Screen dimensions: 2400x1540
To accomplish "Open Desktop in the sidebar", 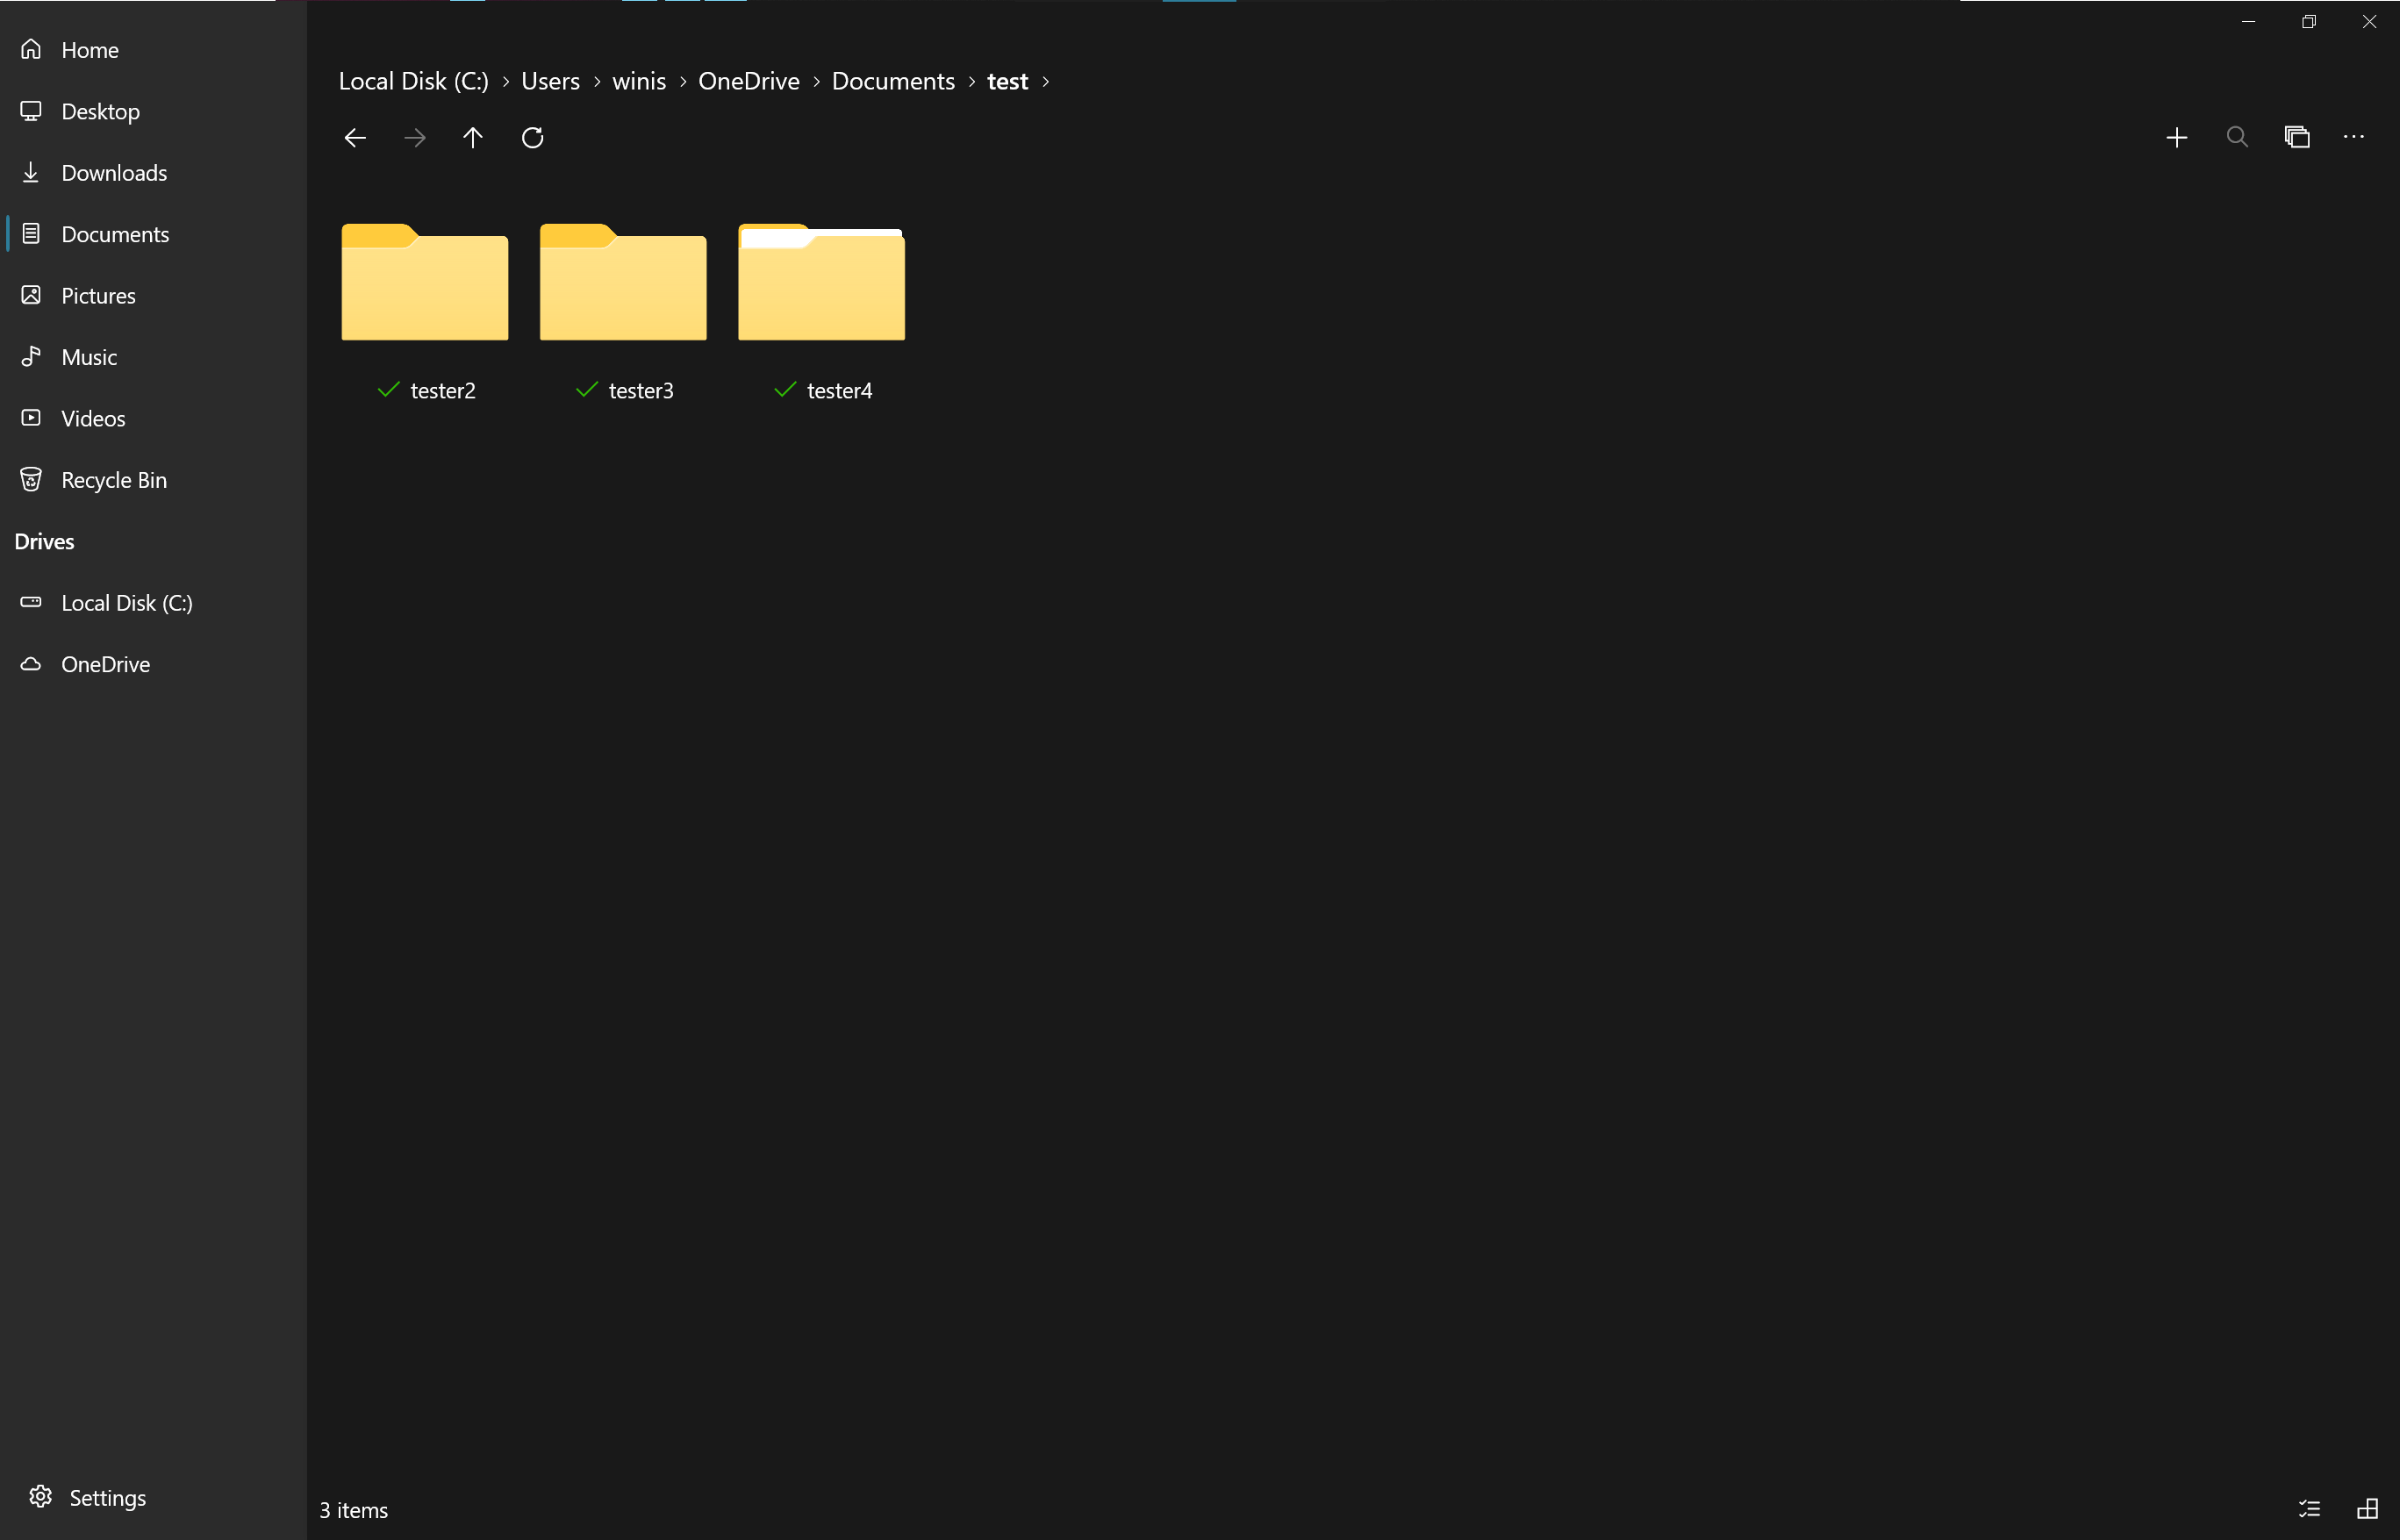I will [x=153, y=111].
